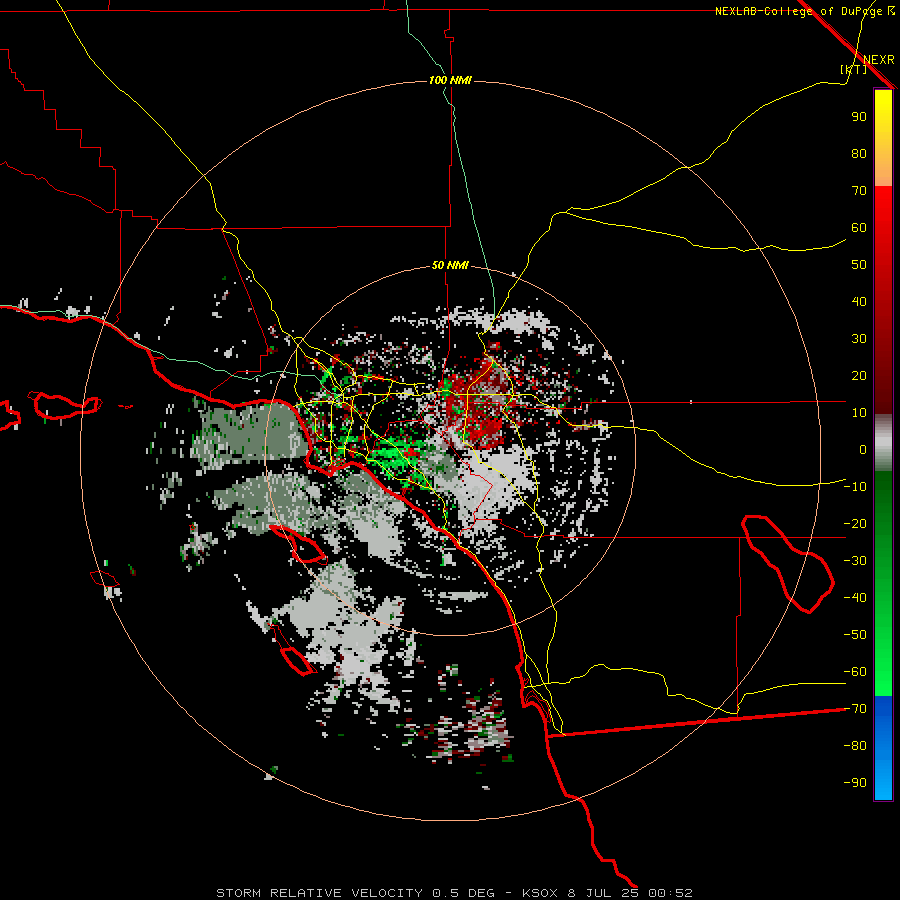Click the -60 value on the velocity scale
The width and height of the screenshot is (900, 900).
855,672
